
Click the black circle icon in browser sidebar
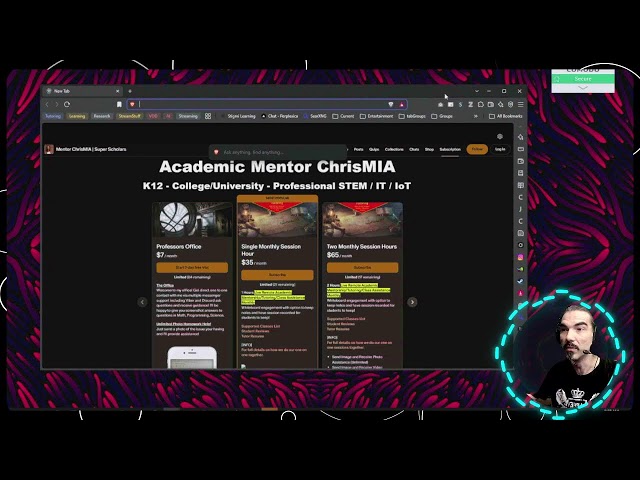tap(520, 245)
